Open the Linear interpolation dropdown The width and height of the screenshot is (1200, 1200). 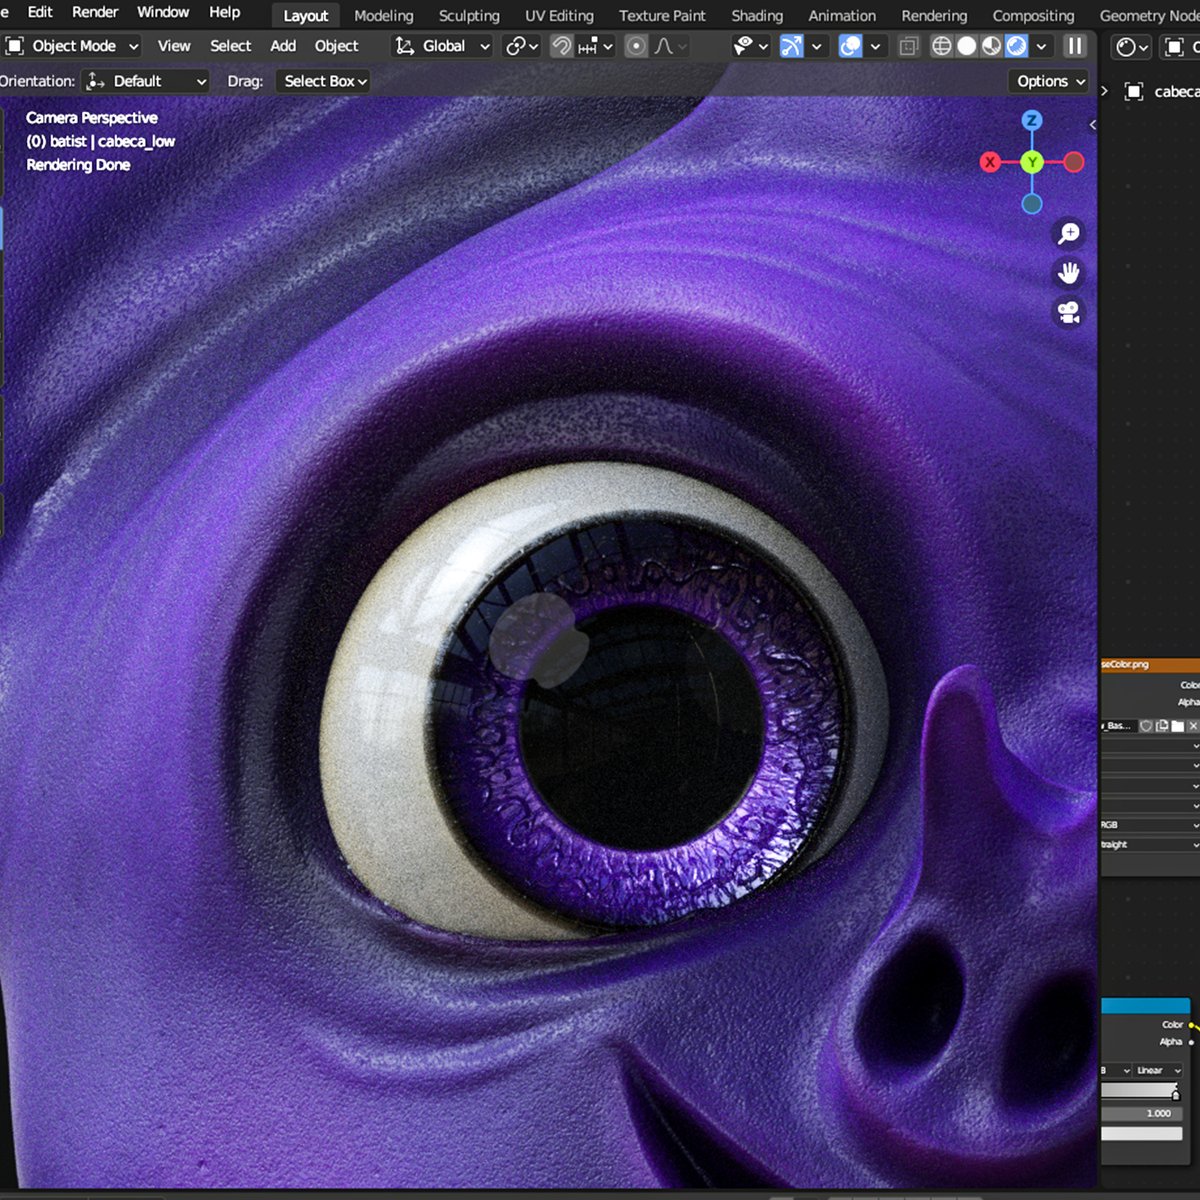click(x=1158, y=1070)
